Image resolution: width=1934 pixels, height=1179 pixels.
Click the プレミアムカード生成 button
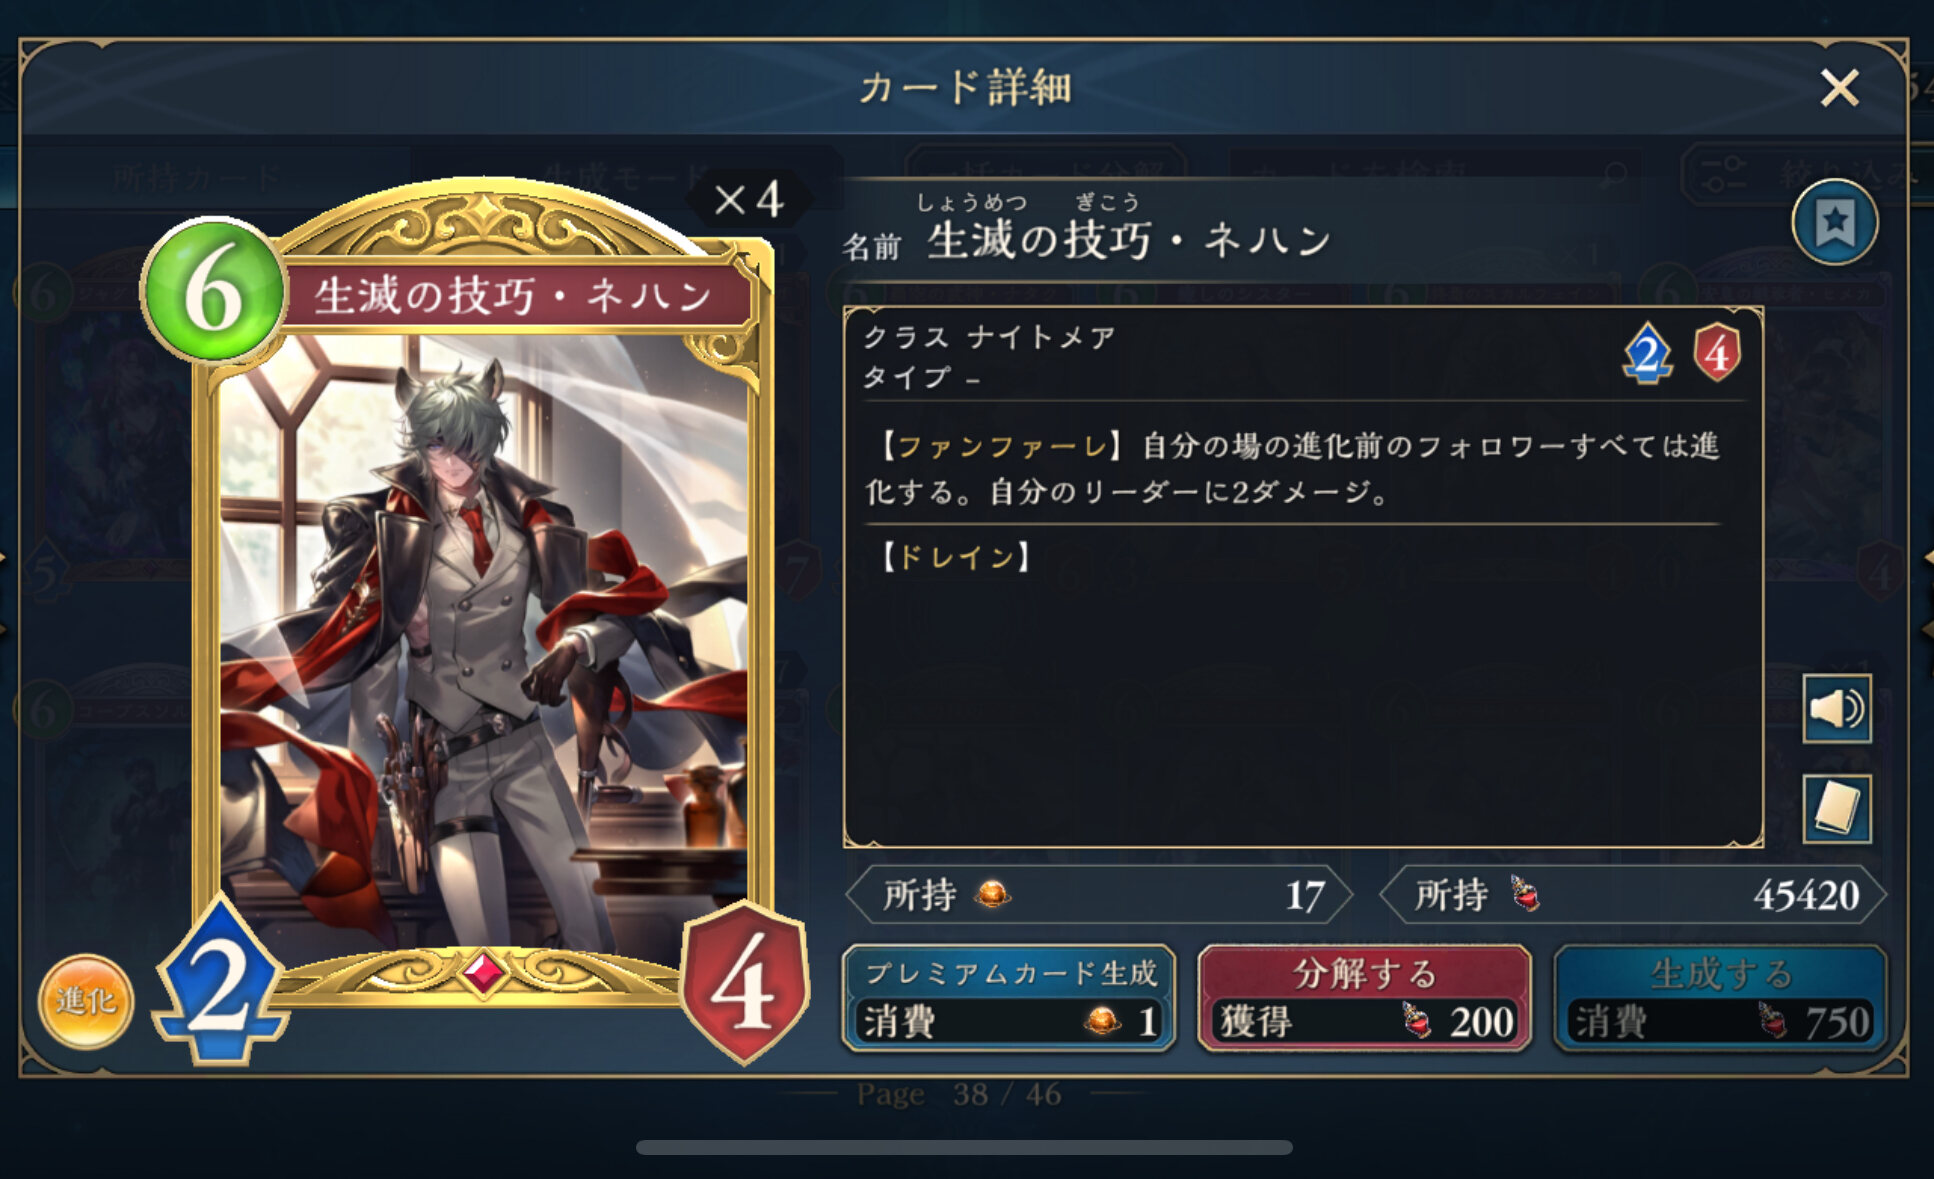[1008, 998]
